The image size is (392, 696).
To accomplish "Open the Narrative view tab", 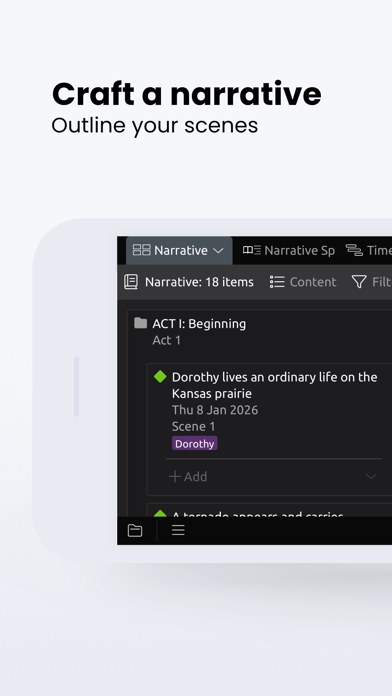I will tap(179, 250).
